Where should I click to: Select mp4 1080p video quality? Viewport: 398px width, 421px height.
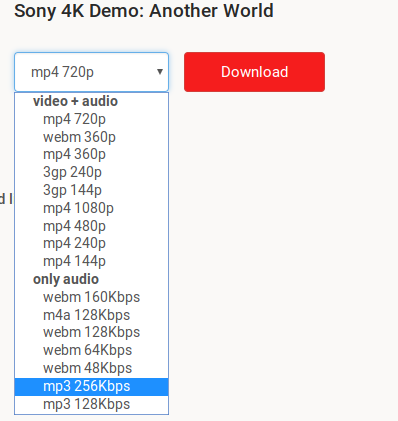tap(91, 208)
